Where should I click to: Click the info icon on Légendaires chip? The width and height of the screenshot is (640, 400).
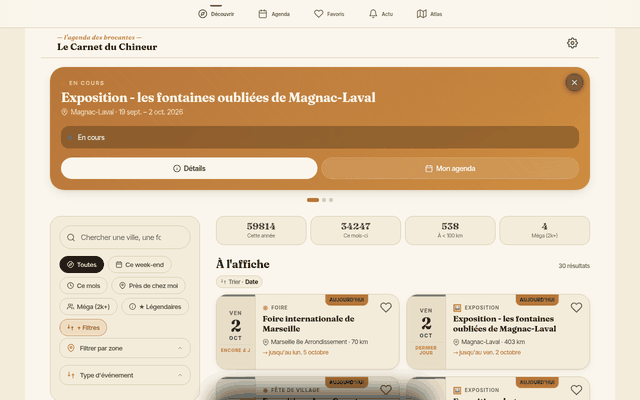132,307
